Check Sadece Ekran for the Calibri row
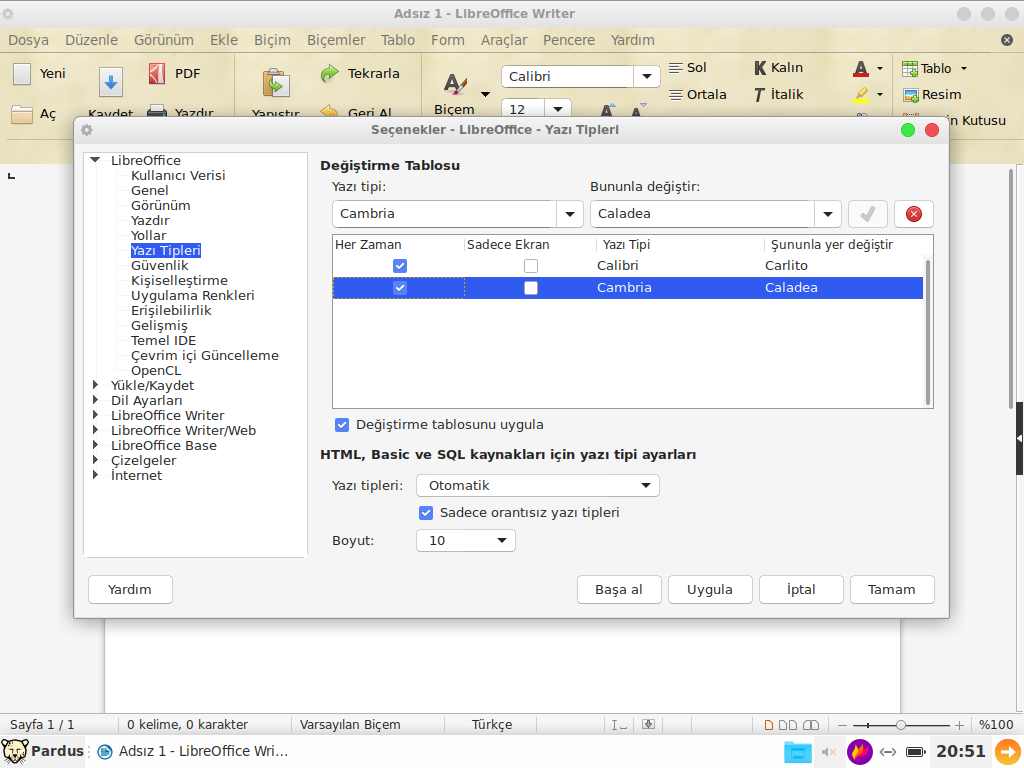This screenshot has height=768, width=1024. pos(531,266)
